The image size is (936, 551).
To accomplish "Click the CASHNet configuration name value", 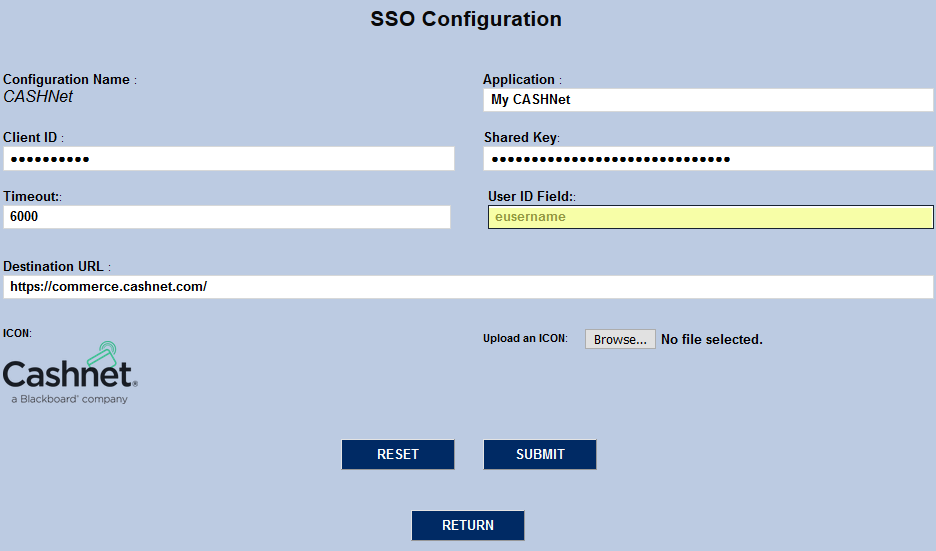I will pos(38,97).
